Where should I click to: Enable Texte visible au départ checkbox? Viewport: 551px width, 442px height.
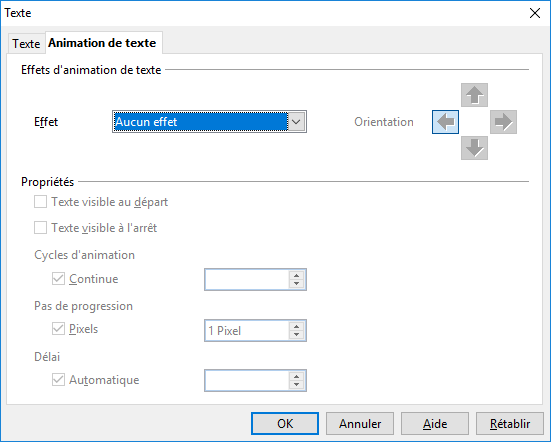(x=40, y=202)
